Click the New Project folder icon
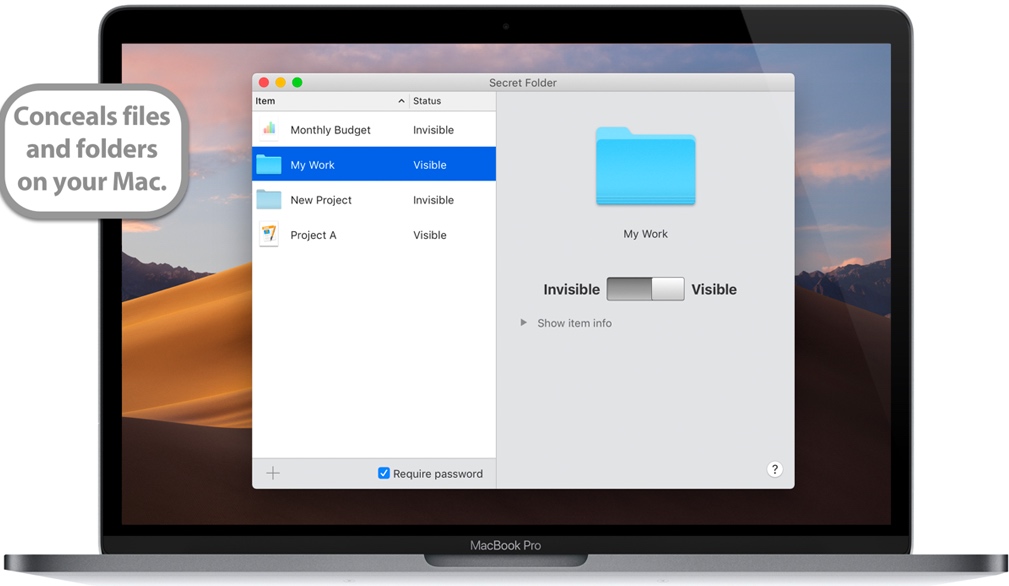The image size is (1009, 586). (x=268, y=200)
